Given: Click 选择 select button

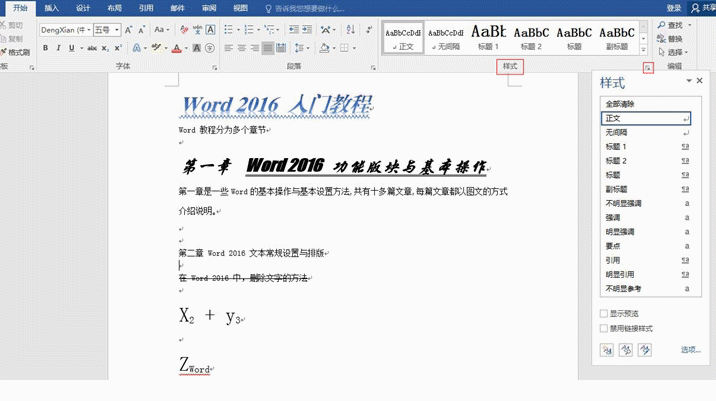Looking at the screenshot, I should [673, 53].
